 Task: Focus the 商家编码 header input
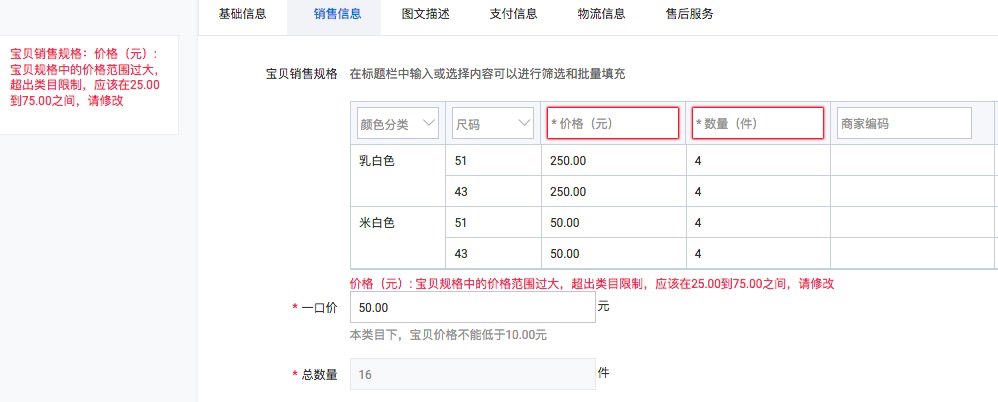coord(903,124)
